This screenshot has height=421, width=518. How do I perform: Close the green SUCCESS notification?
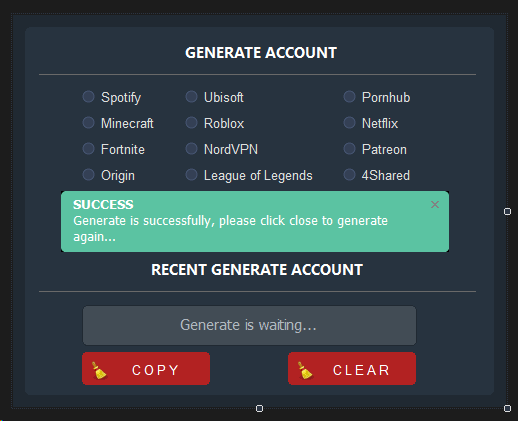[435, 204]
